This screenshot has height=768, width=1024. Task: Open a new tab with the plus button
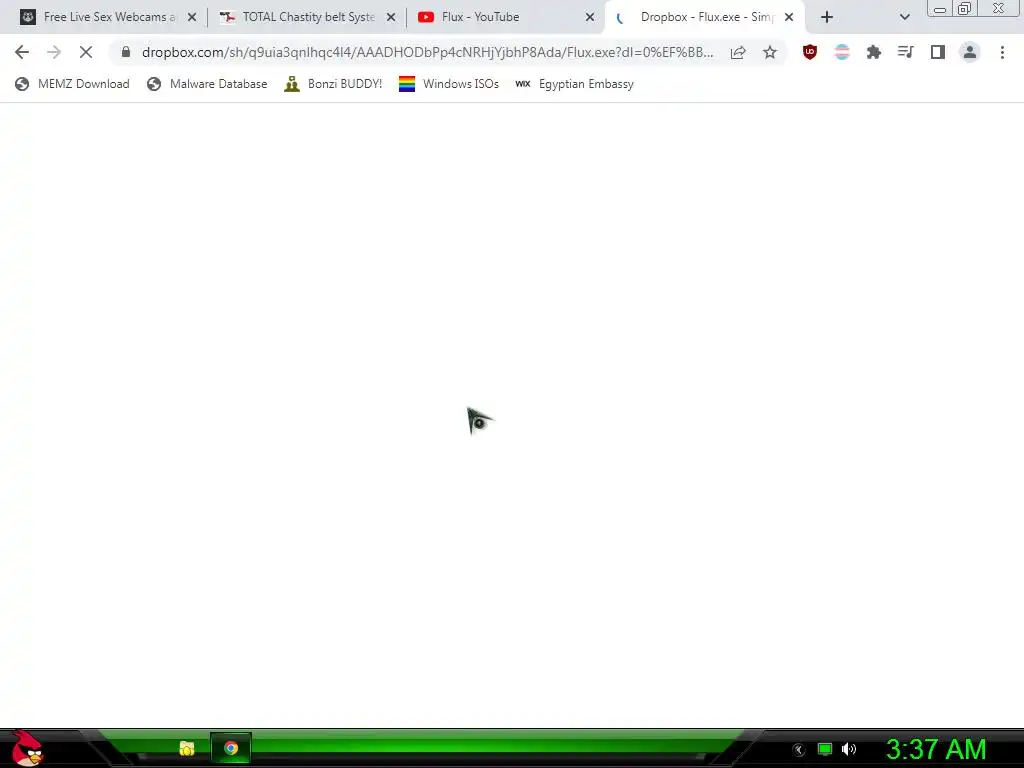point(827,18)
